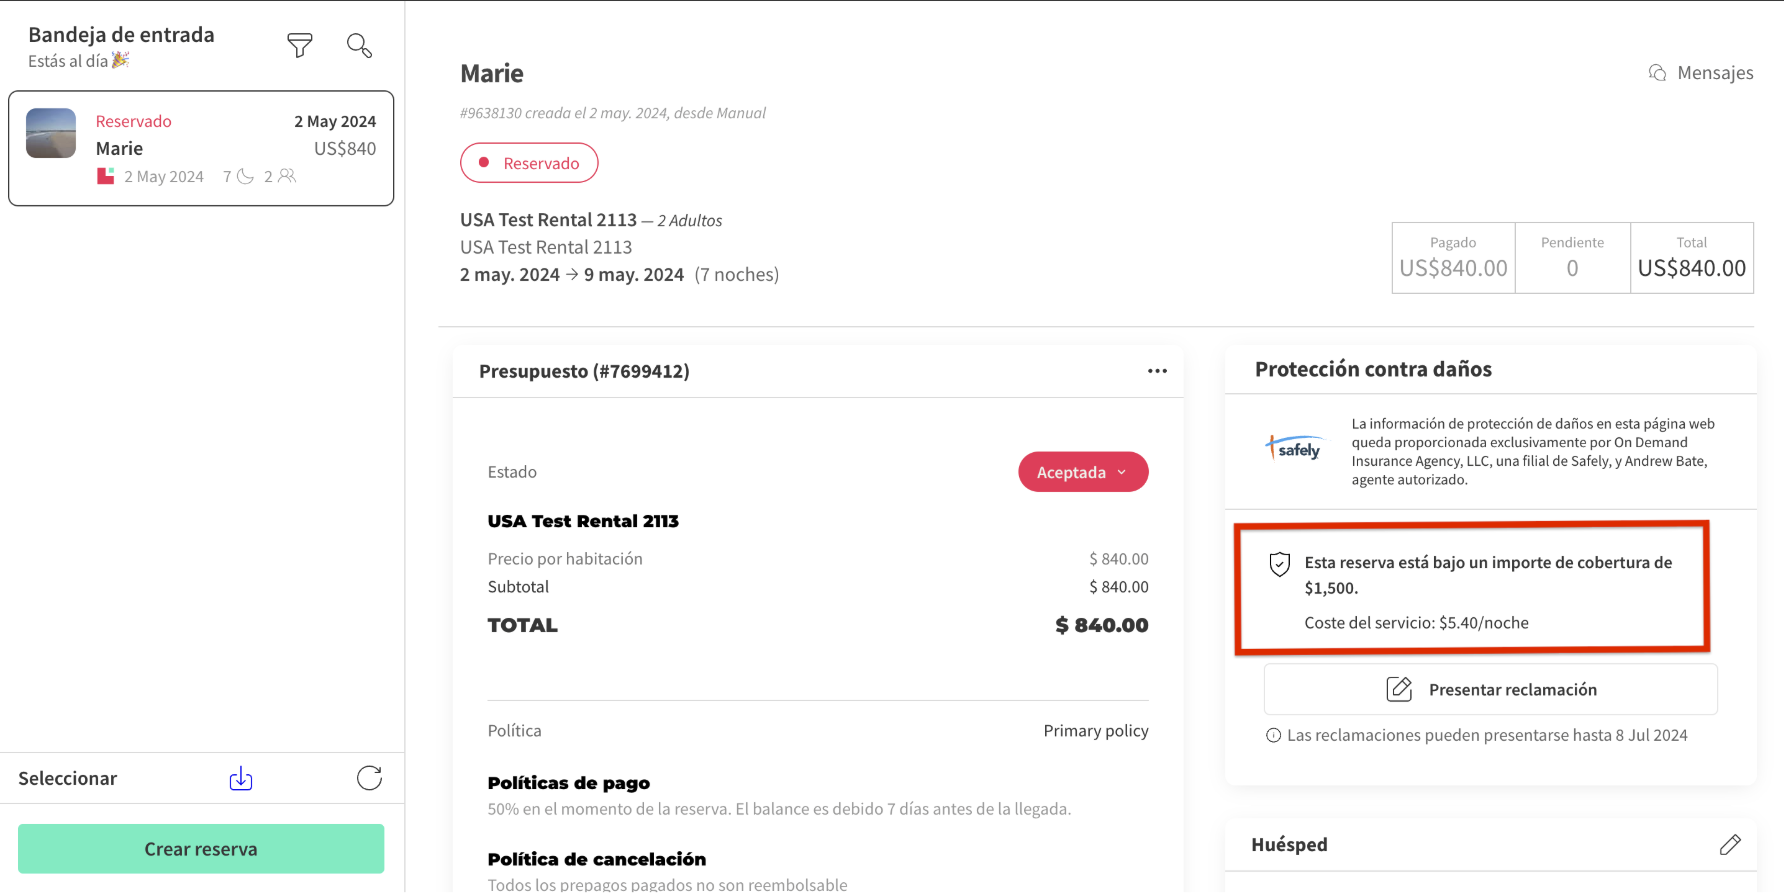The image size is (1784, 896).
Task: Click the Total US$840.00 box
Action: click(1691, 258)
